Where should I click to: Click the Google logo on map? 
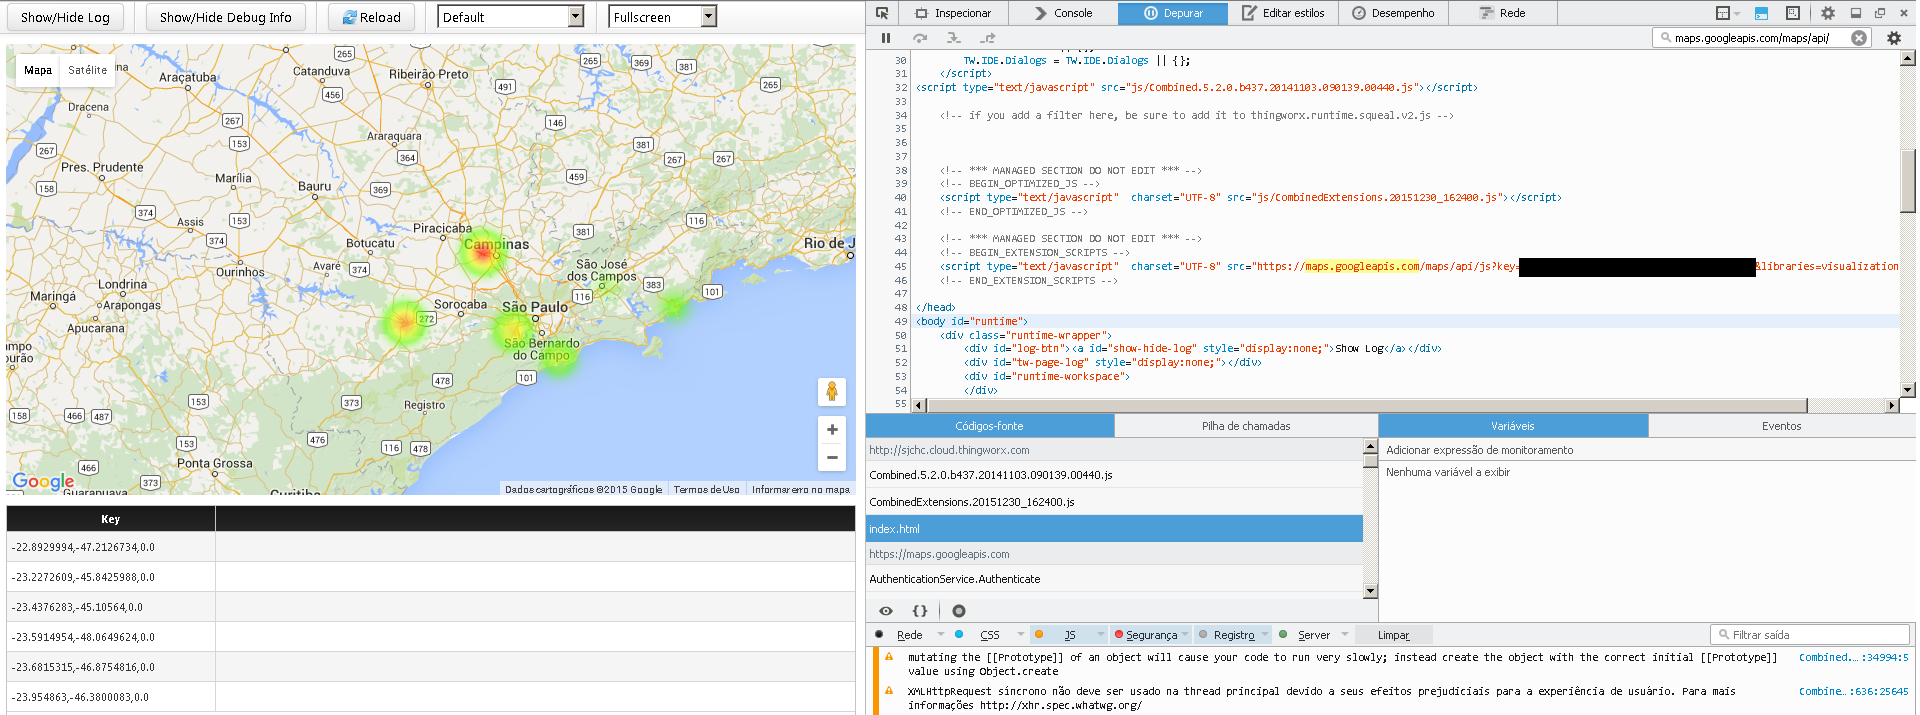[x=43, y=481]
